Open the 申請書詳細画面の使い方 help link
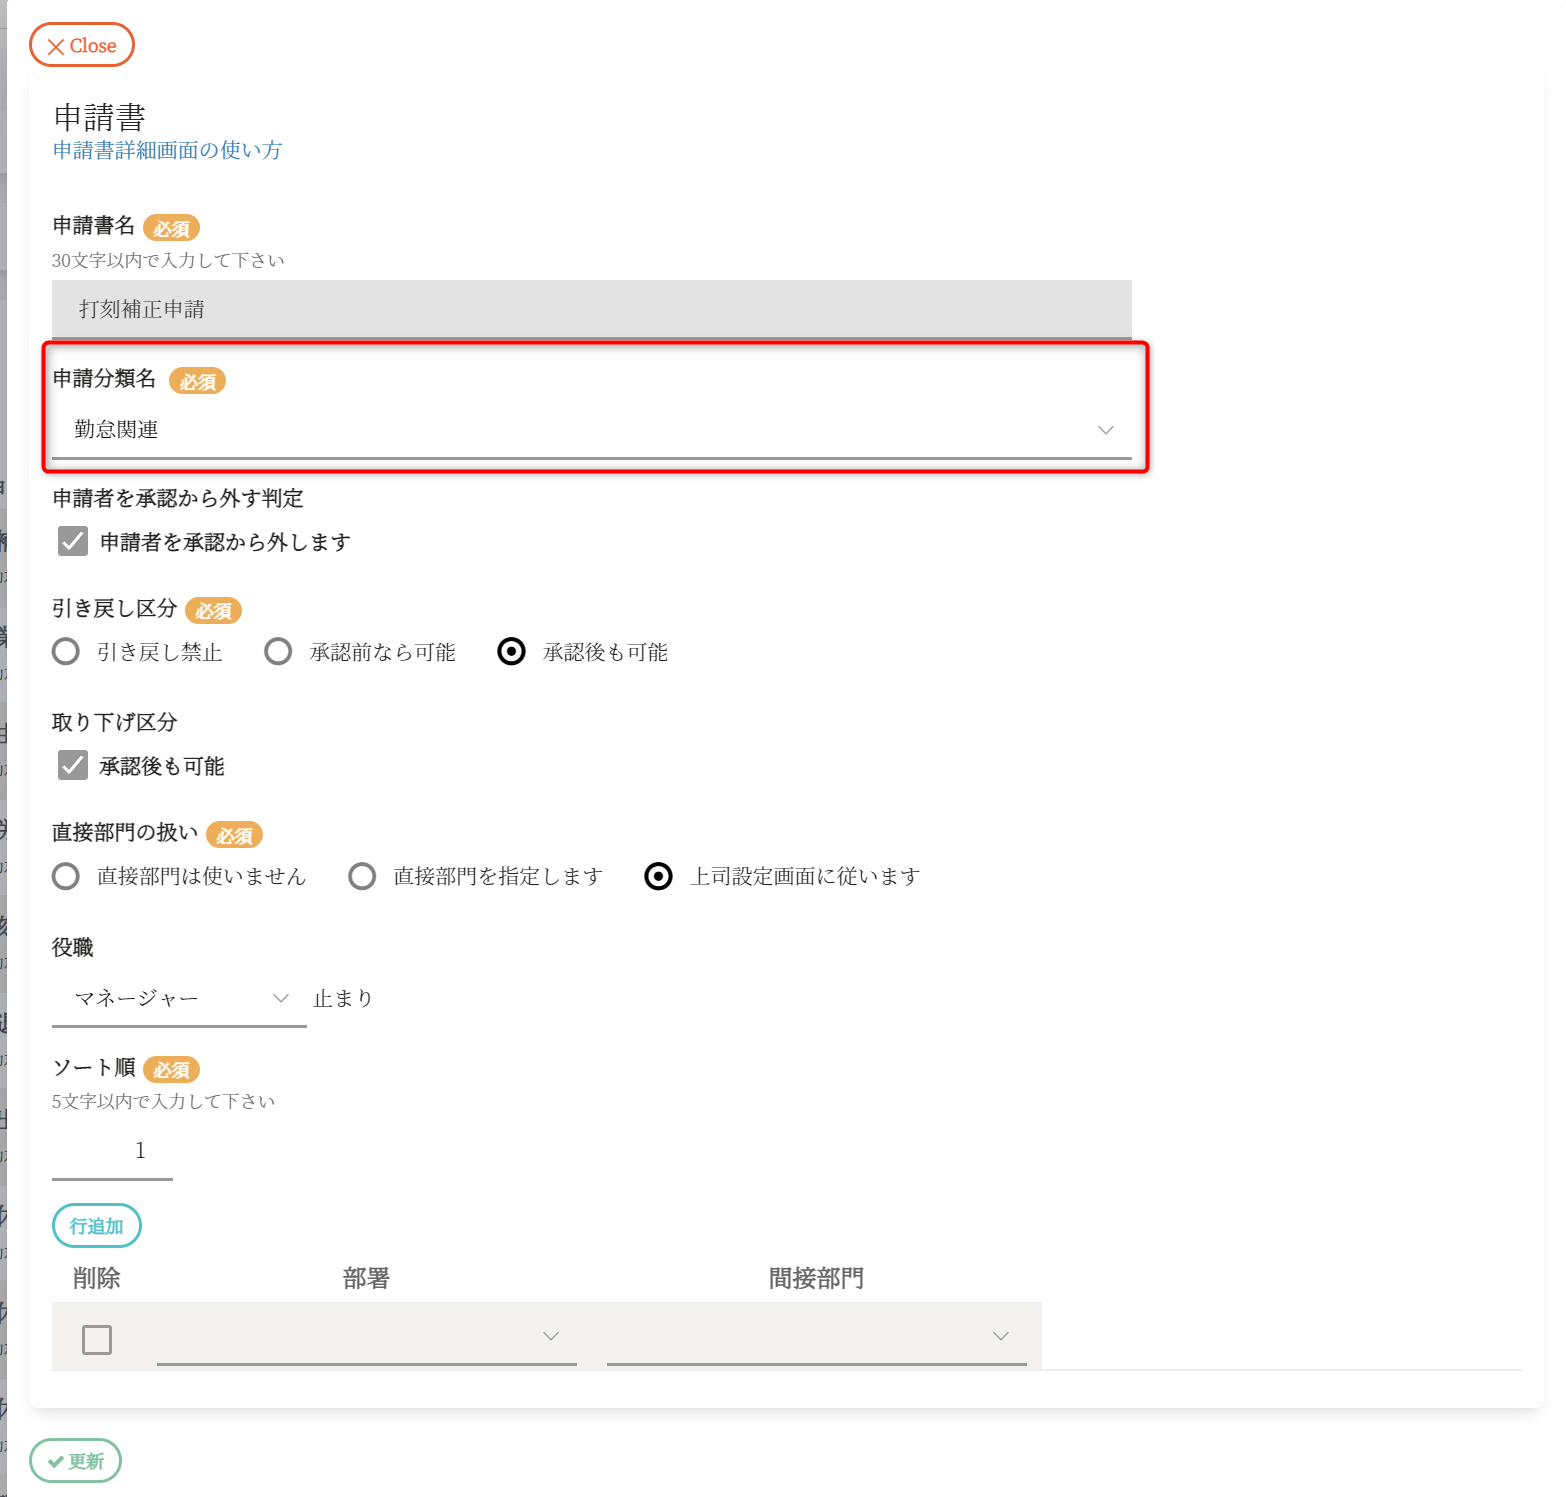This screenshot has width=1566, height=1497. click(x=167, y=150)
